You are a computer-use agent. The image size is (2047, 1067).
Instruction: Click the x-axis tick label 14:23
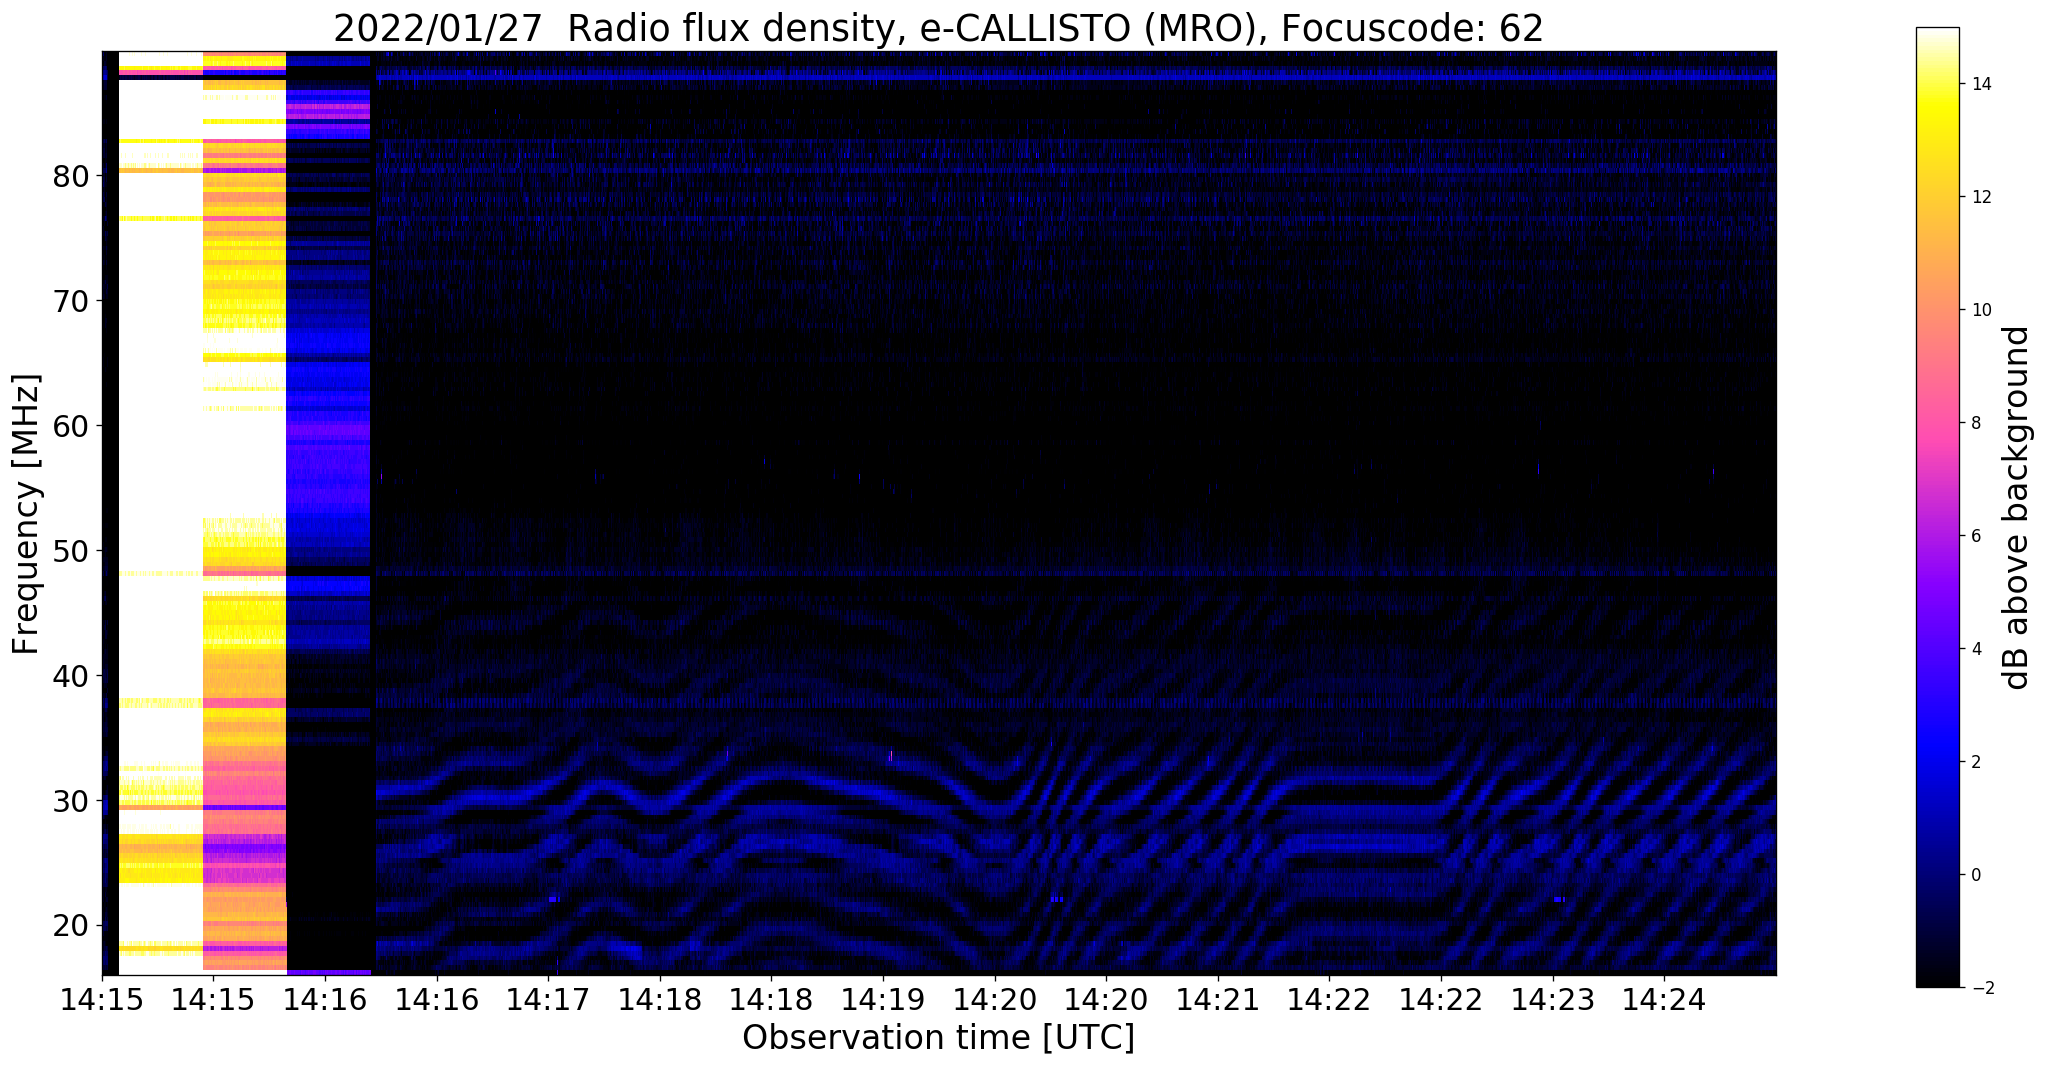1553,999
